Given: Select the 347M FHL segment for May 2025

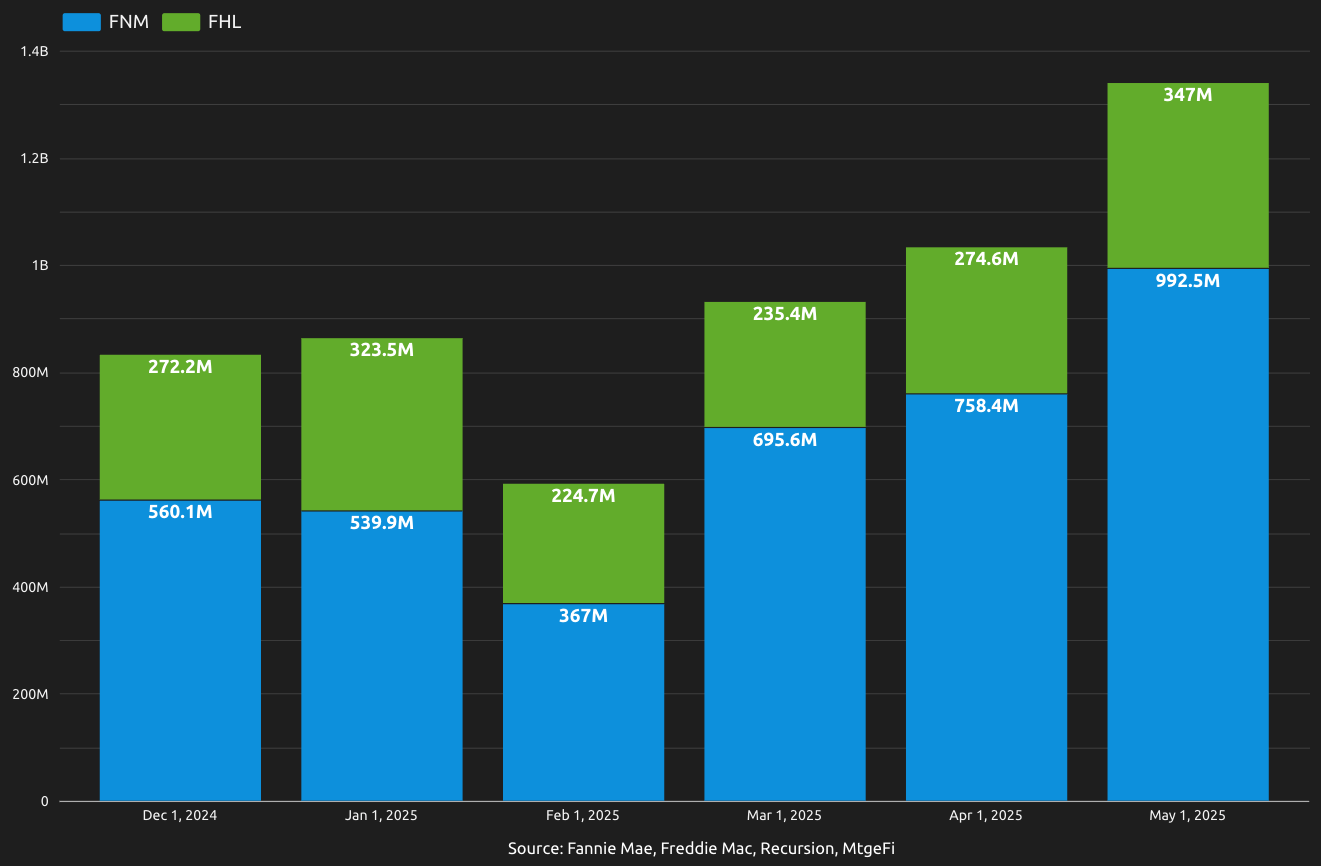Looking at the screenshot, I should [1186, 170].
